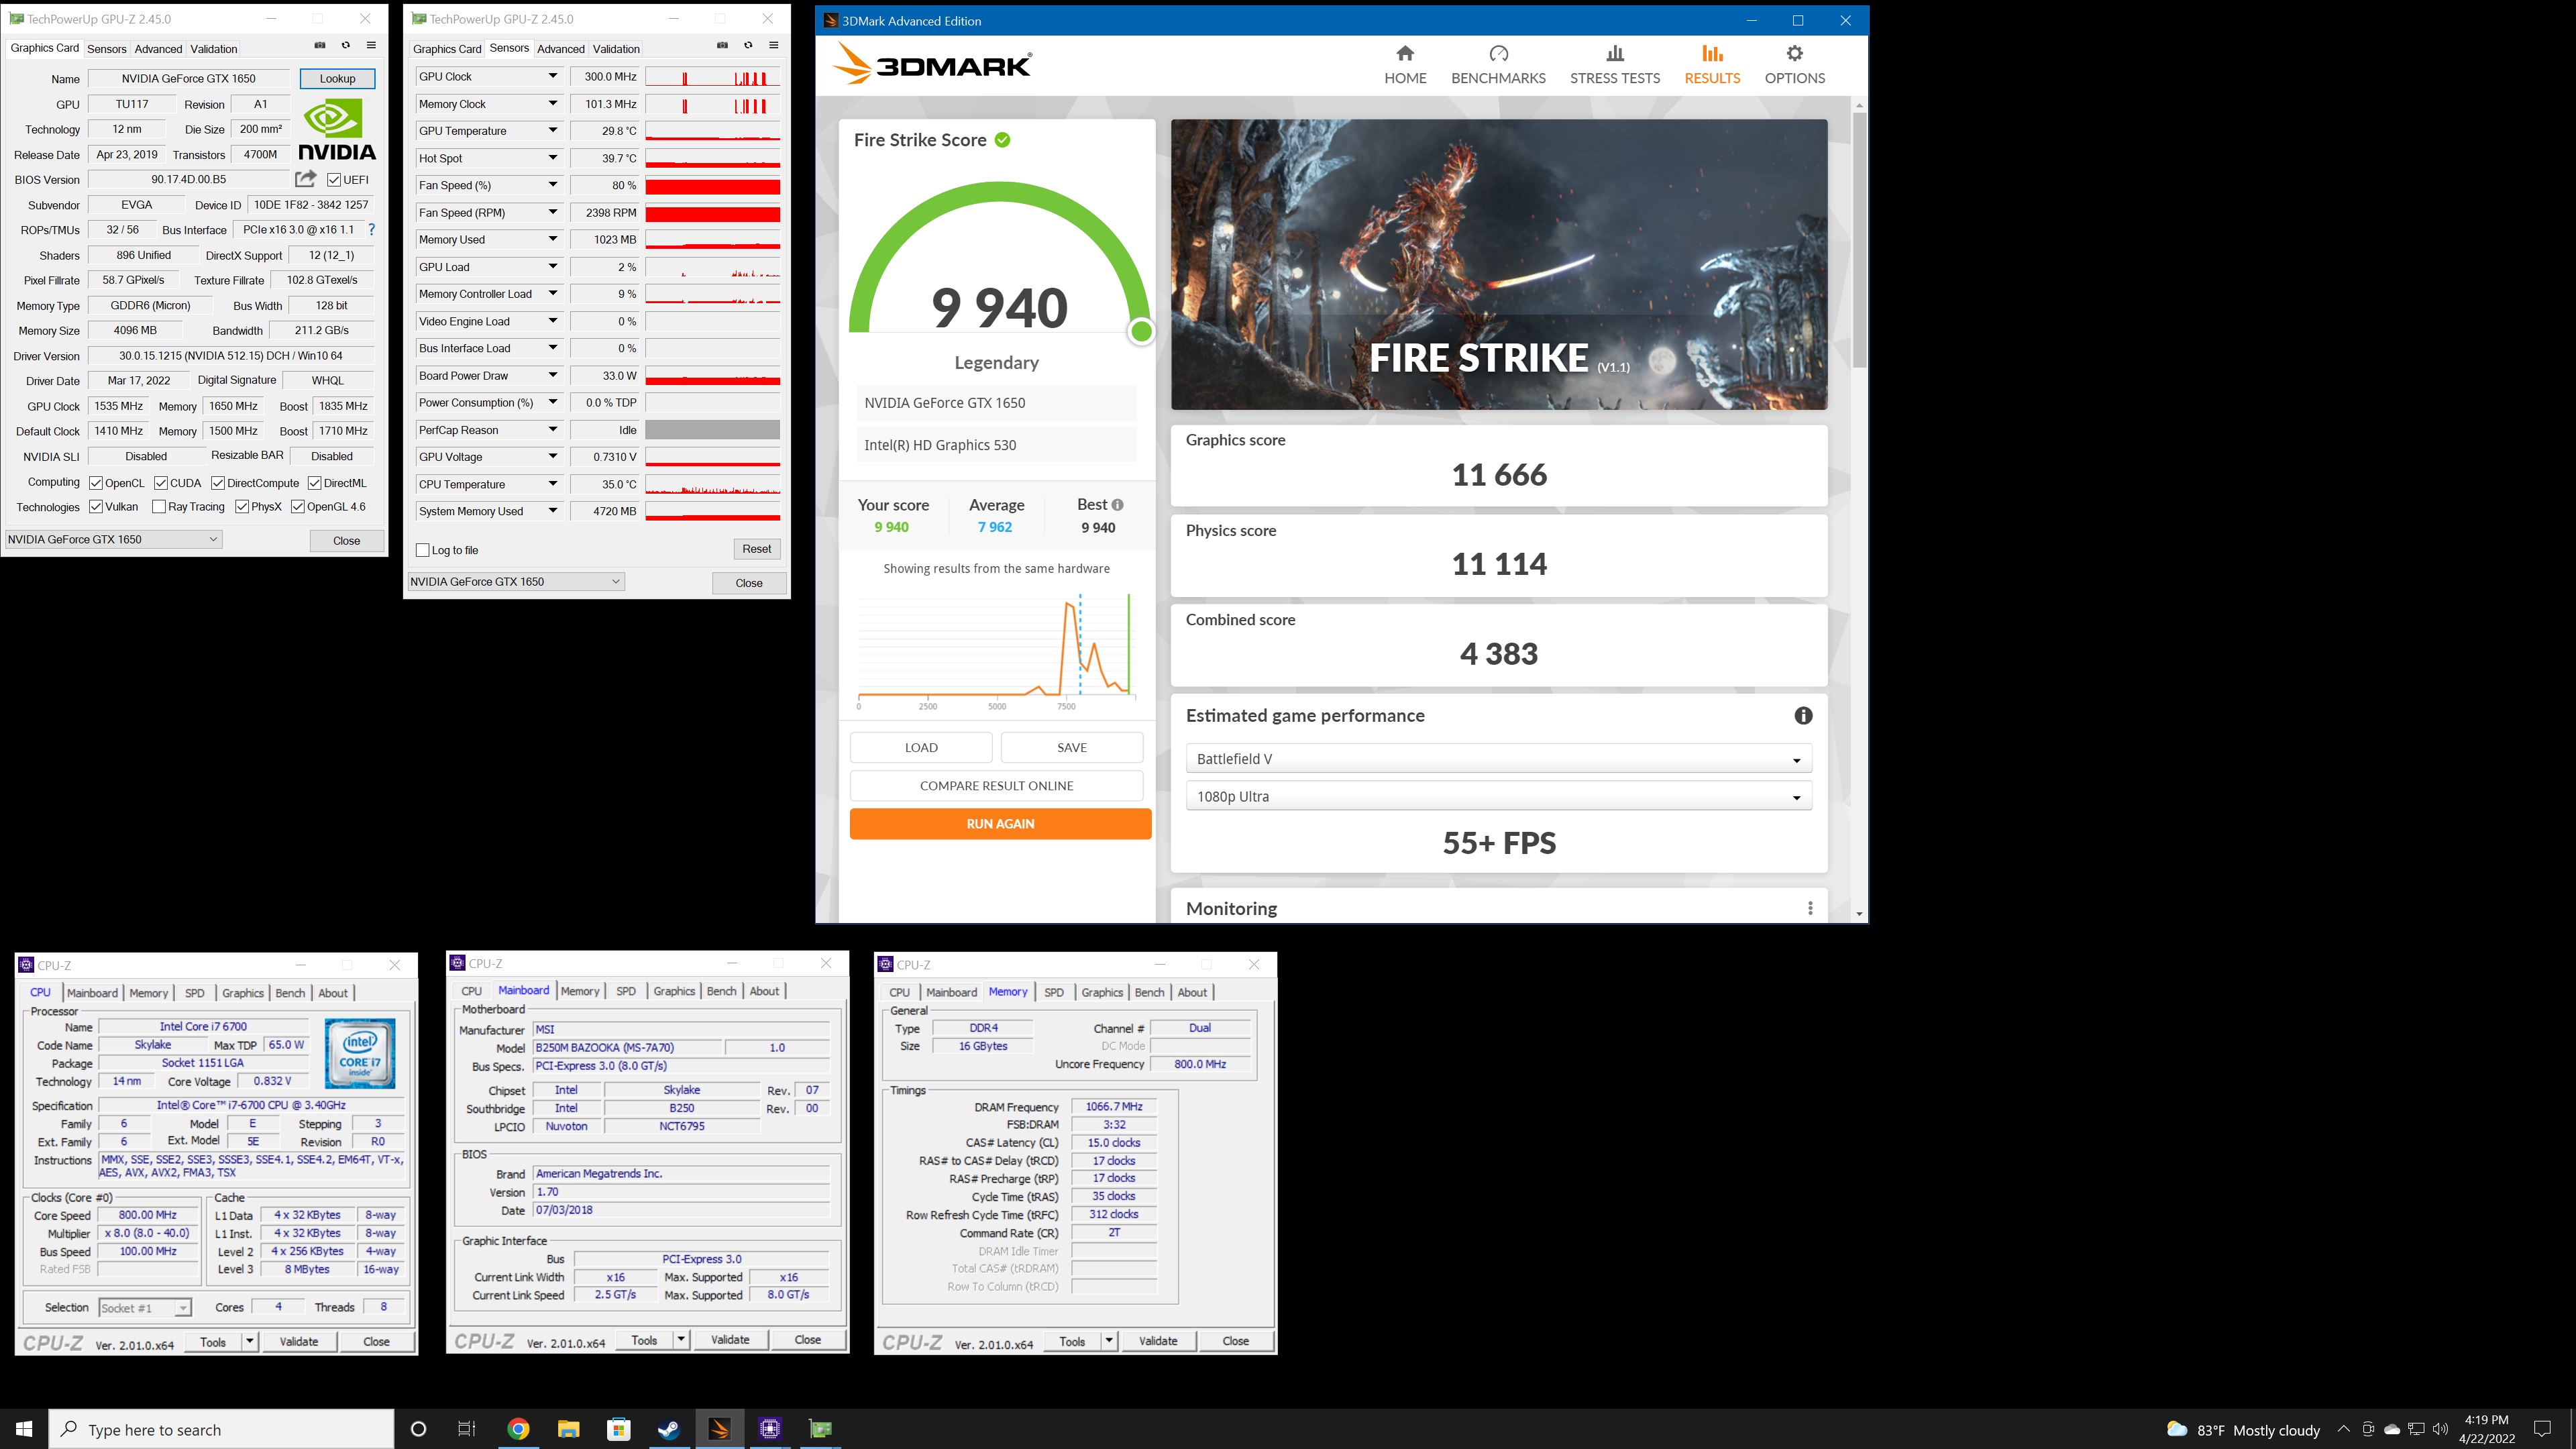The image size is (2576, 1449).
Task: Expand the Hot Spot sensor dropdown
Action: pos(552,158)
